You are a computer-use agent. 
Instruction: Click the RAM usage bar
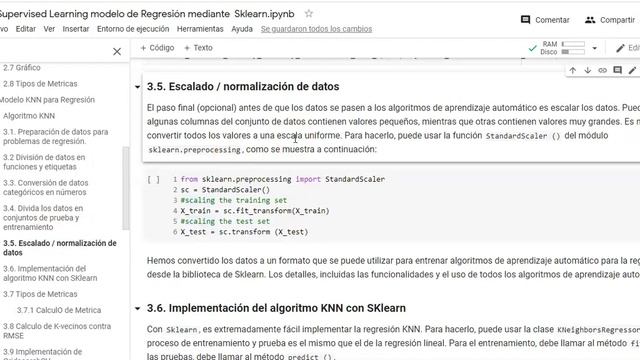573,44
